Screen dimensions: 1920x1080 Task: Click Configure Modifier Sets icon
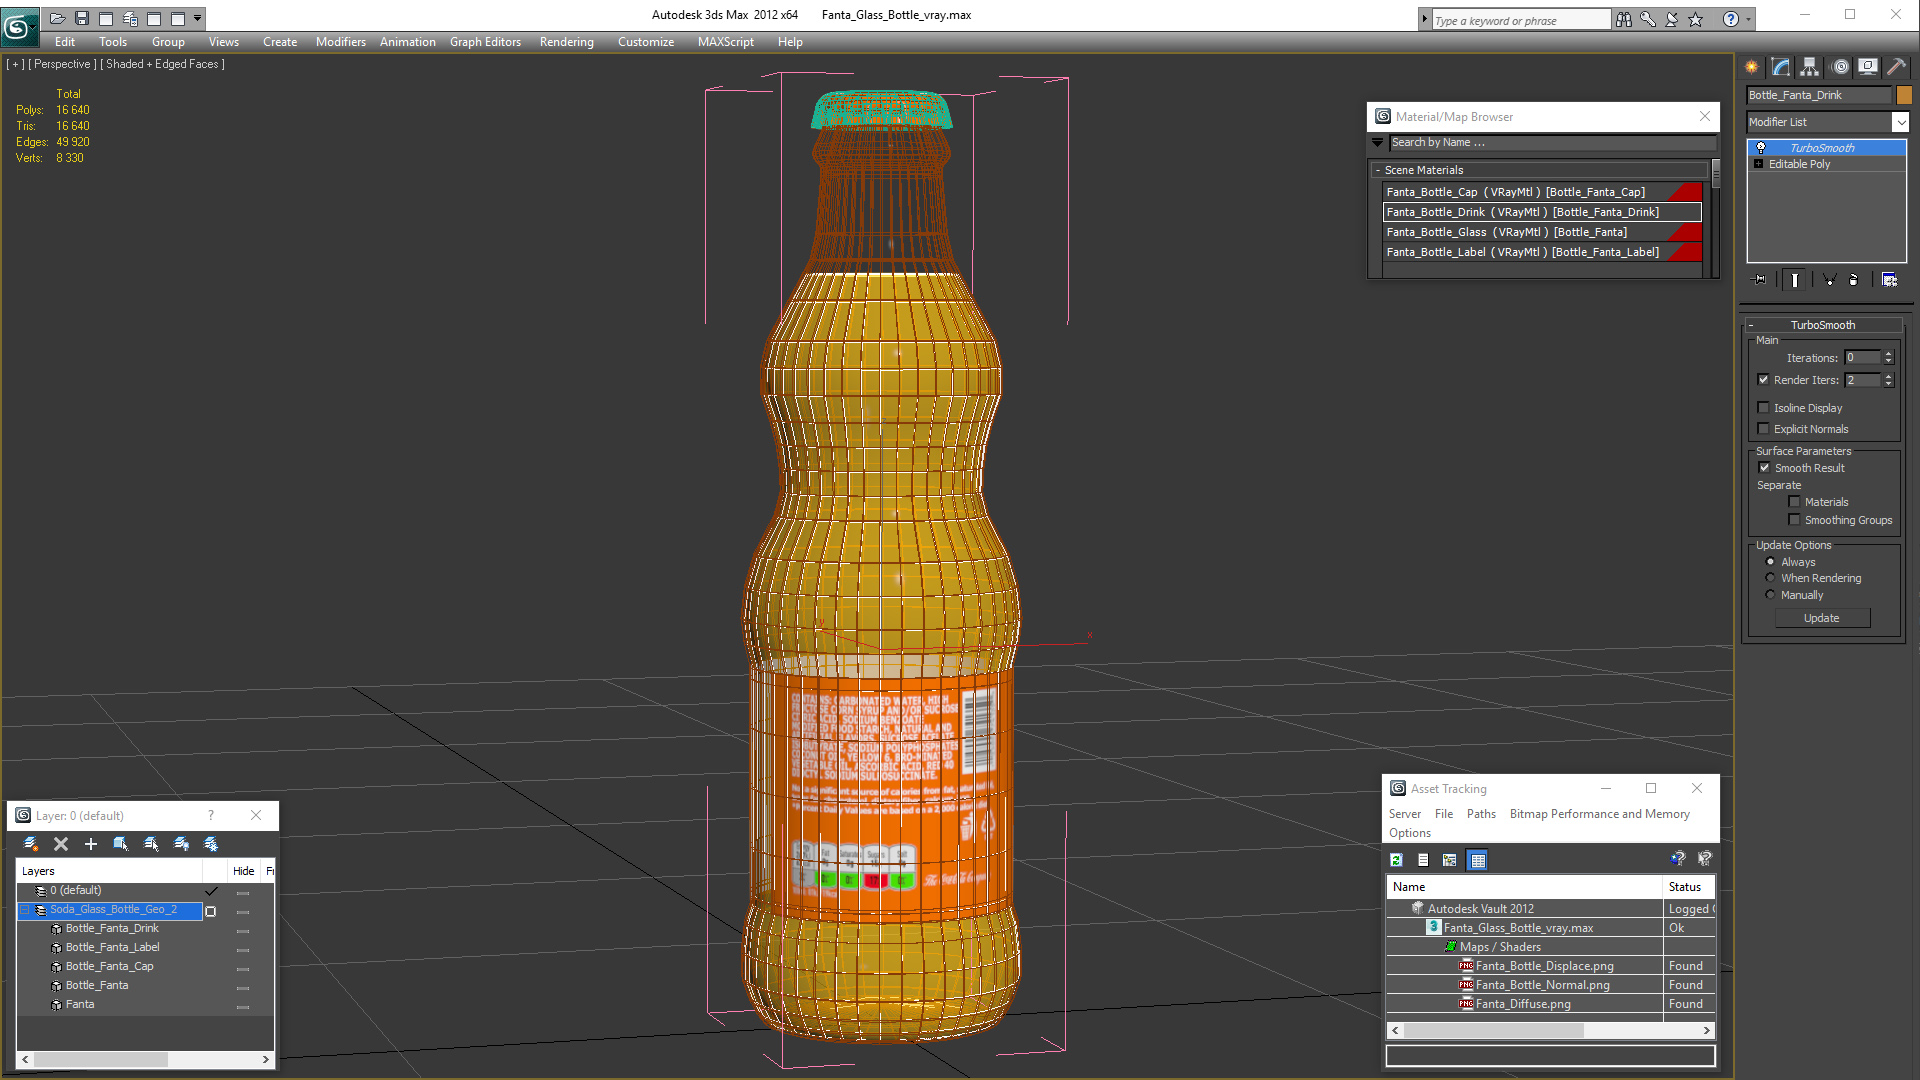coord(1889,280)
